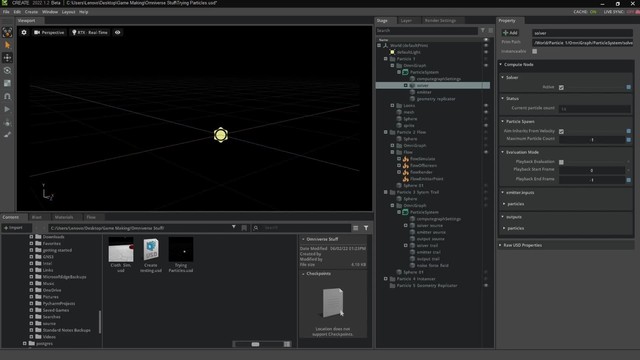Open the physics tool above the brush icon
The width and height of the screenshot is (640, 360).
click(x=7, y=122)
